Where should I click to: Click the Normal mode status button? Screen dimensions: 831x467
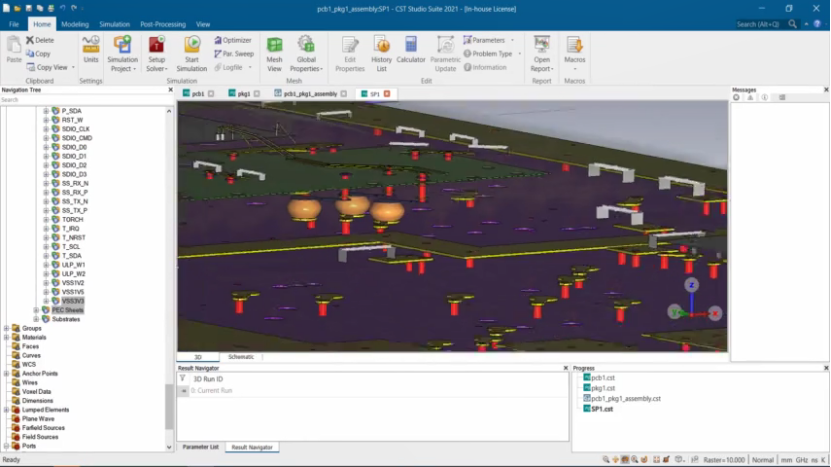coord(763,460)
